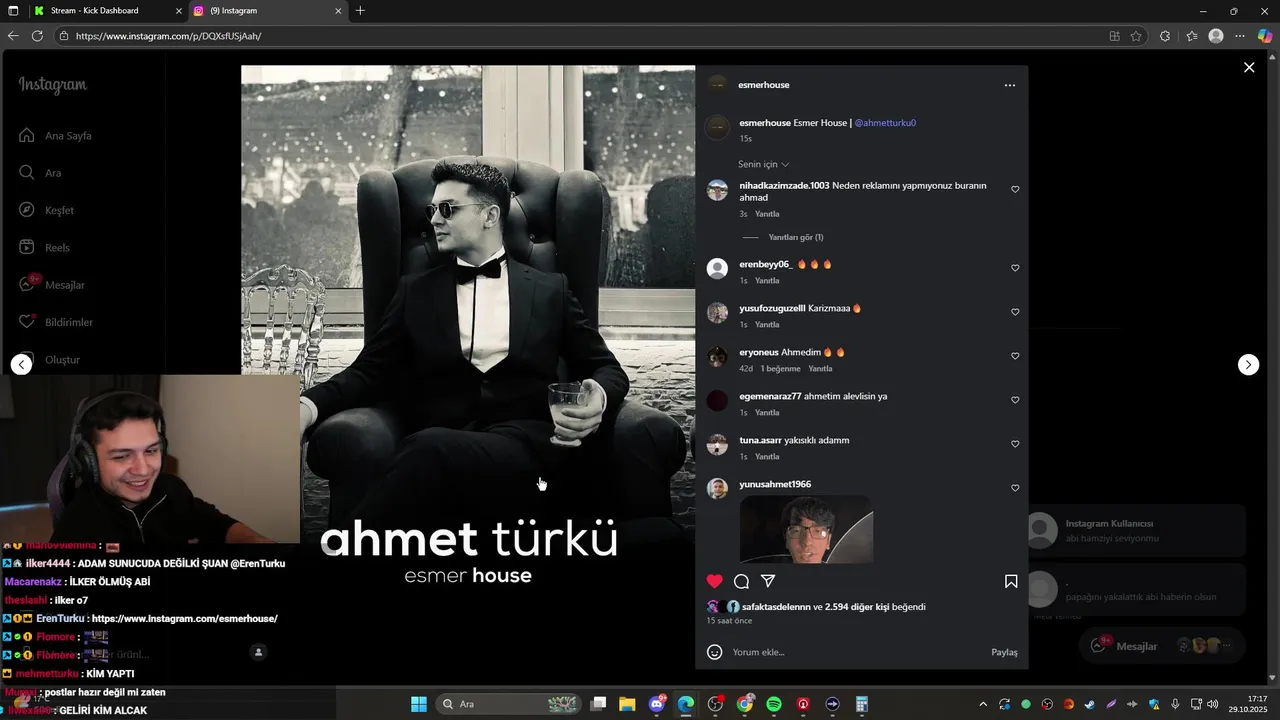Show hidden system tray icons

983,704
